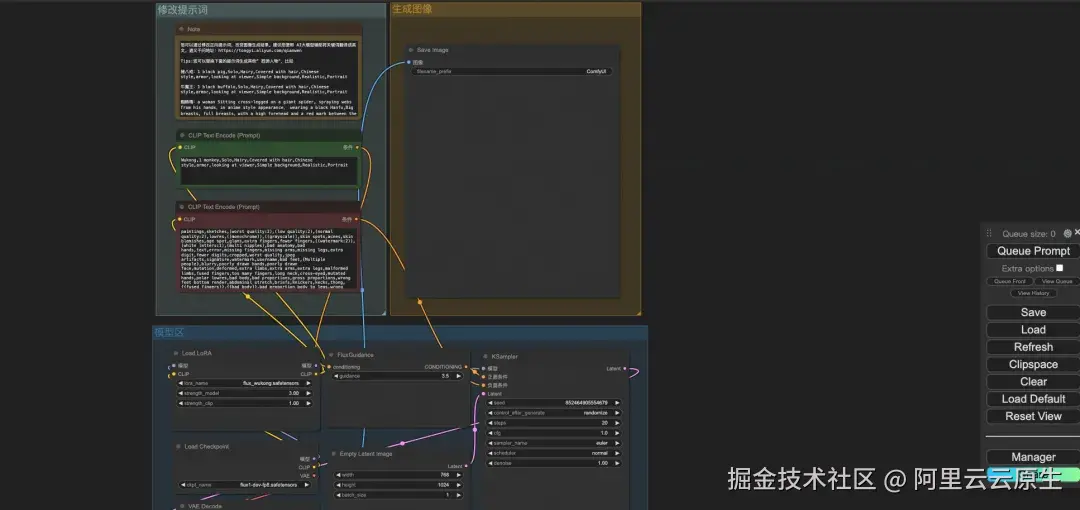Select the 生成图像 group title
1080x510 pixels.
click(x=413, y=9)
